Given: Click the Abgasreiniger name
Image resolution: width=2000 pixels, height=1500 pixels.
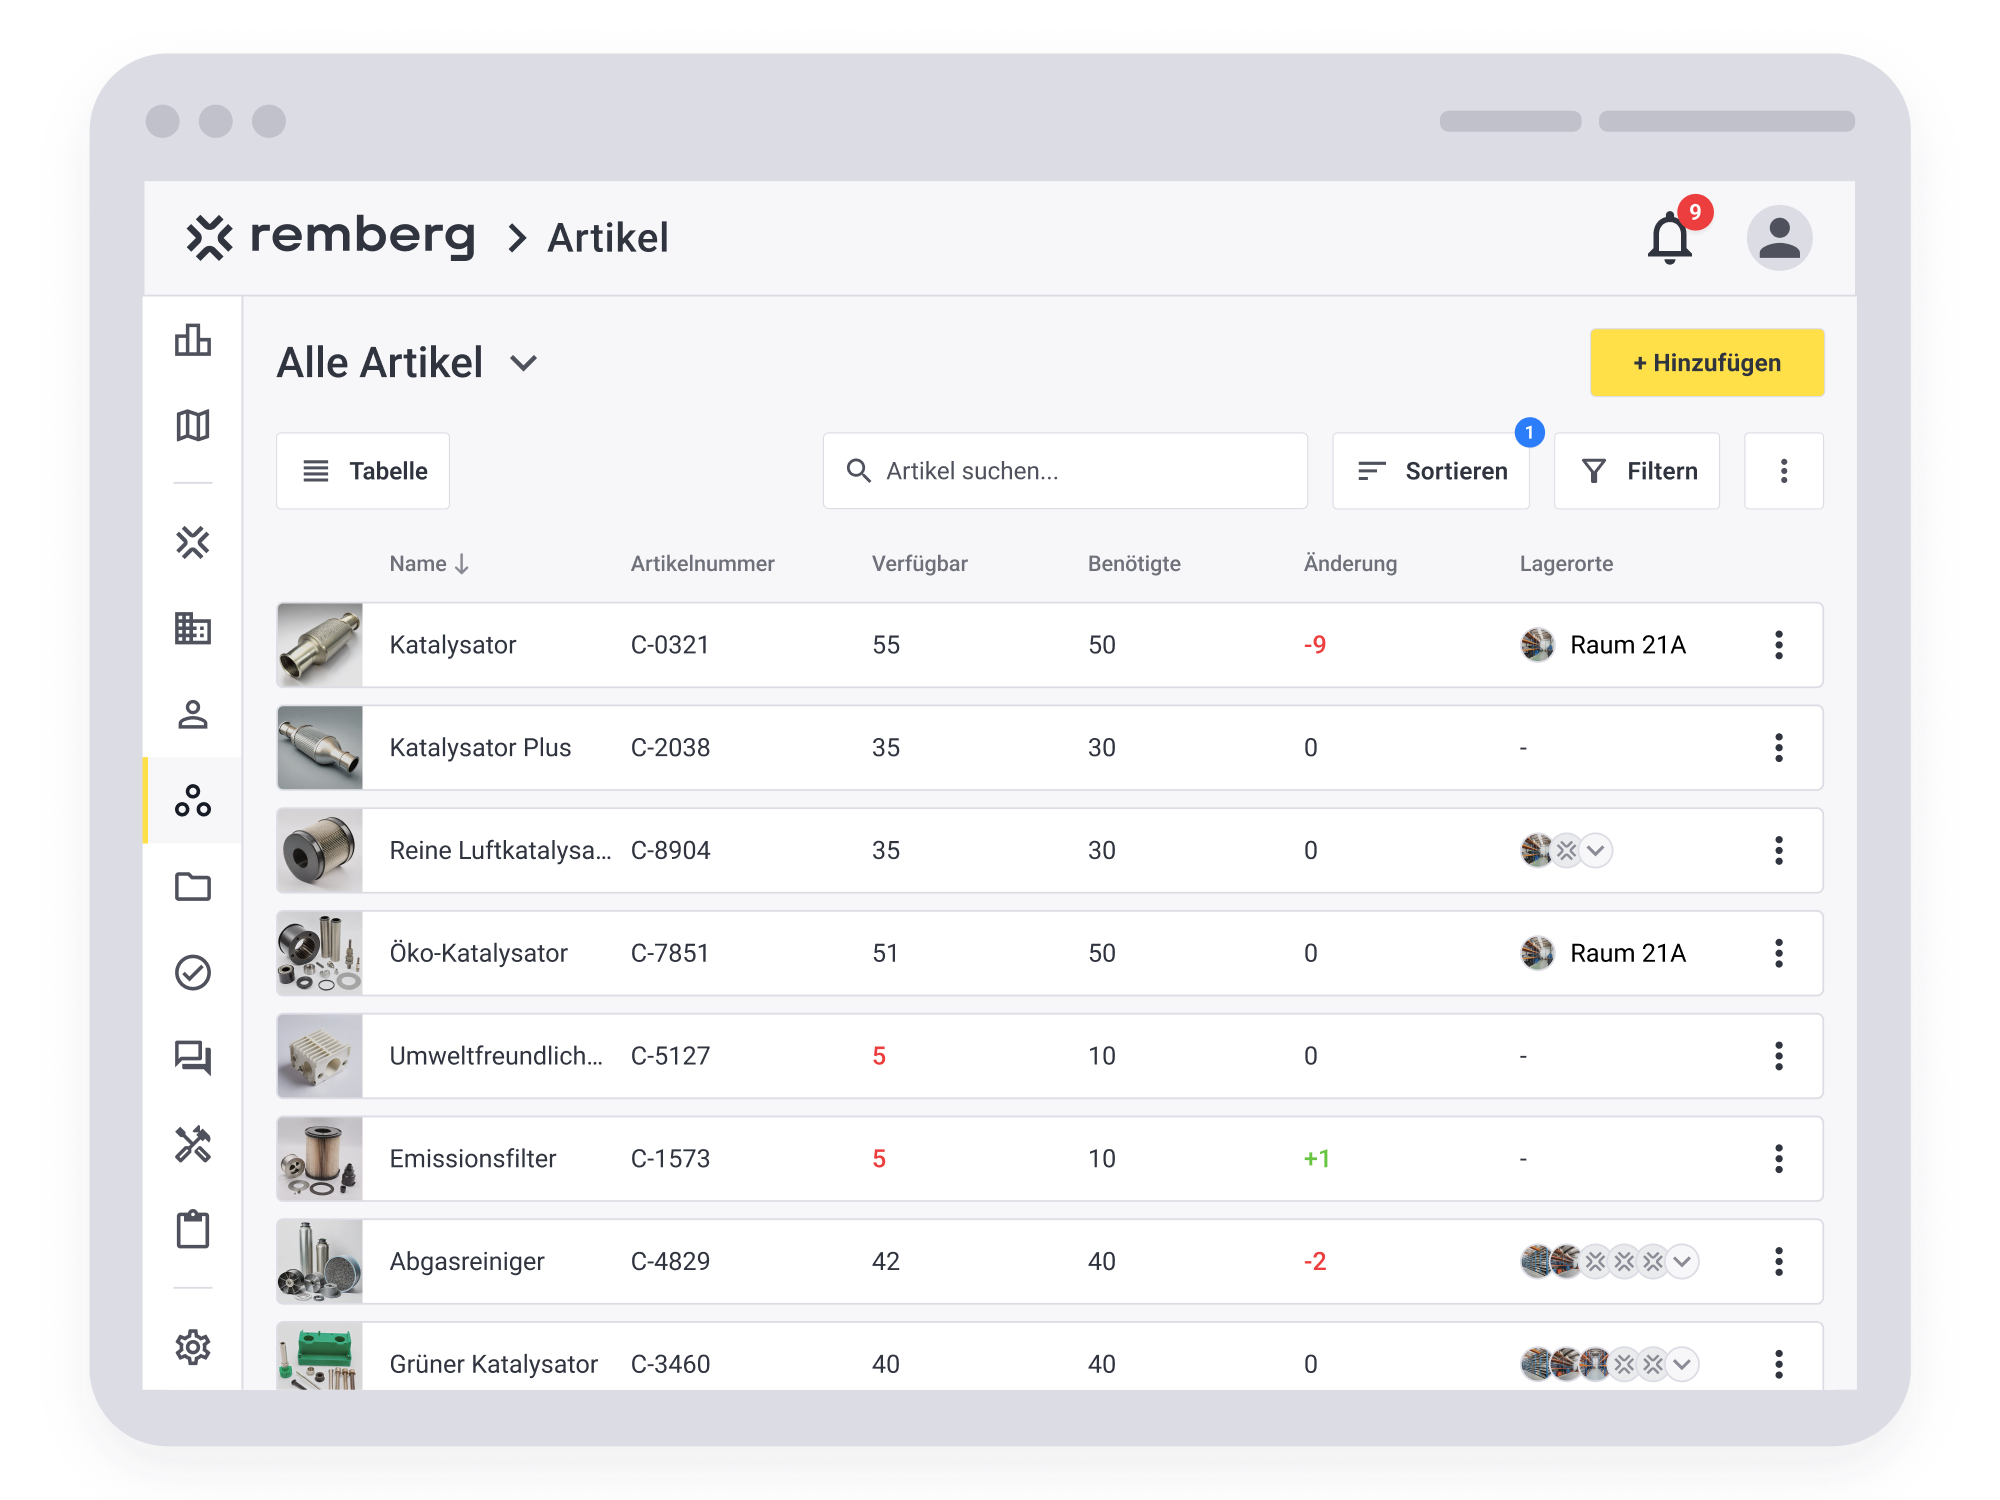Looking at the screenshot, I should pos(467,1262).
